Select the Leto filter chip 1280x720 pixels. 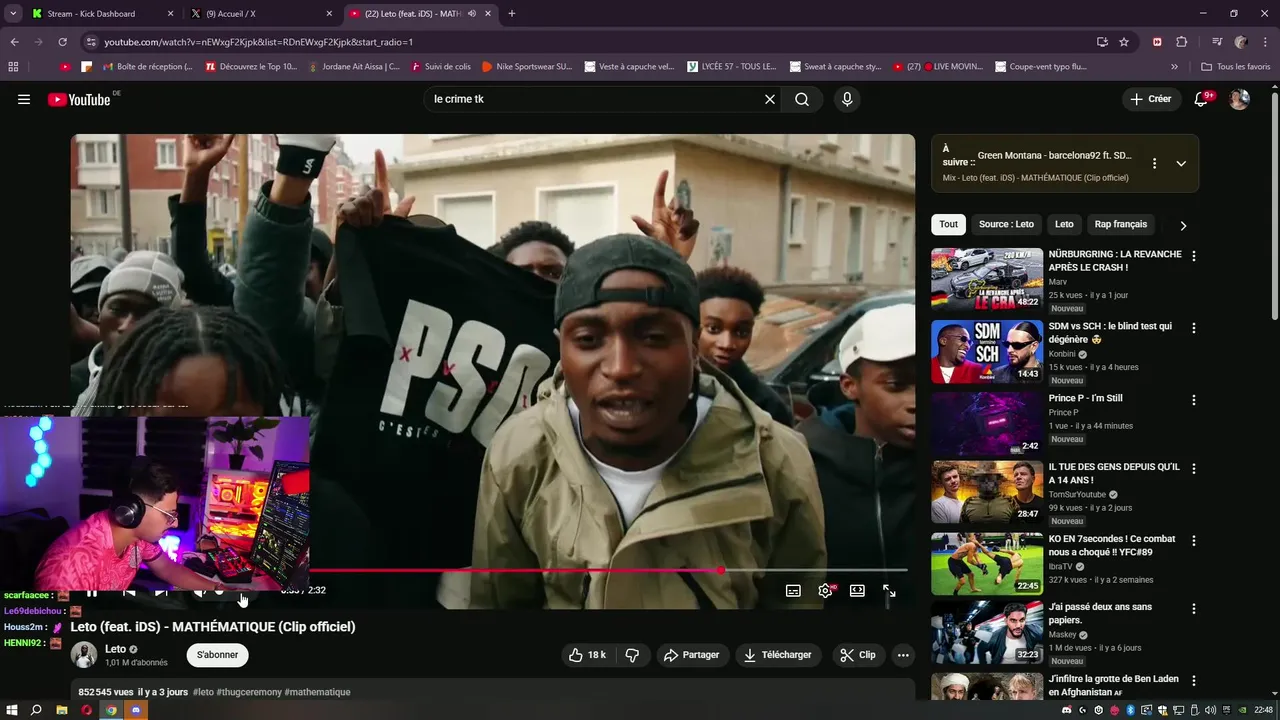click(x=1064, y=224)
